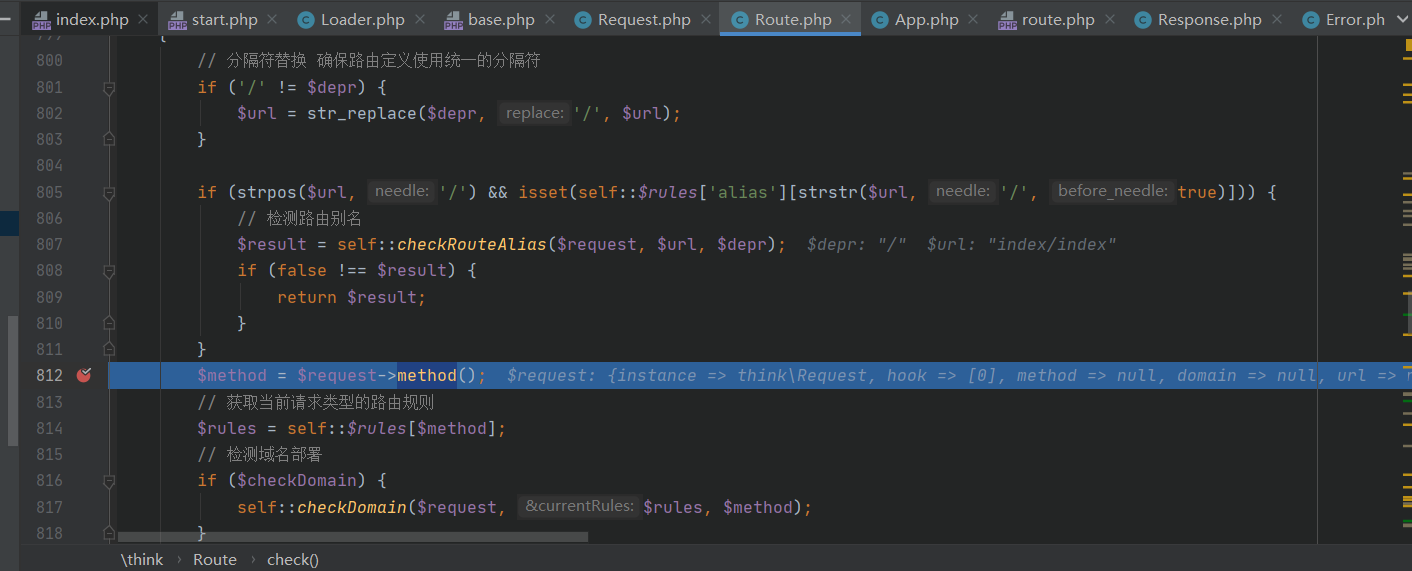Click the '&currentRules:' parameter hint on line 817
Viewport: 1412px width, 571px height.
pos(580,507)
